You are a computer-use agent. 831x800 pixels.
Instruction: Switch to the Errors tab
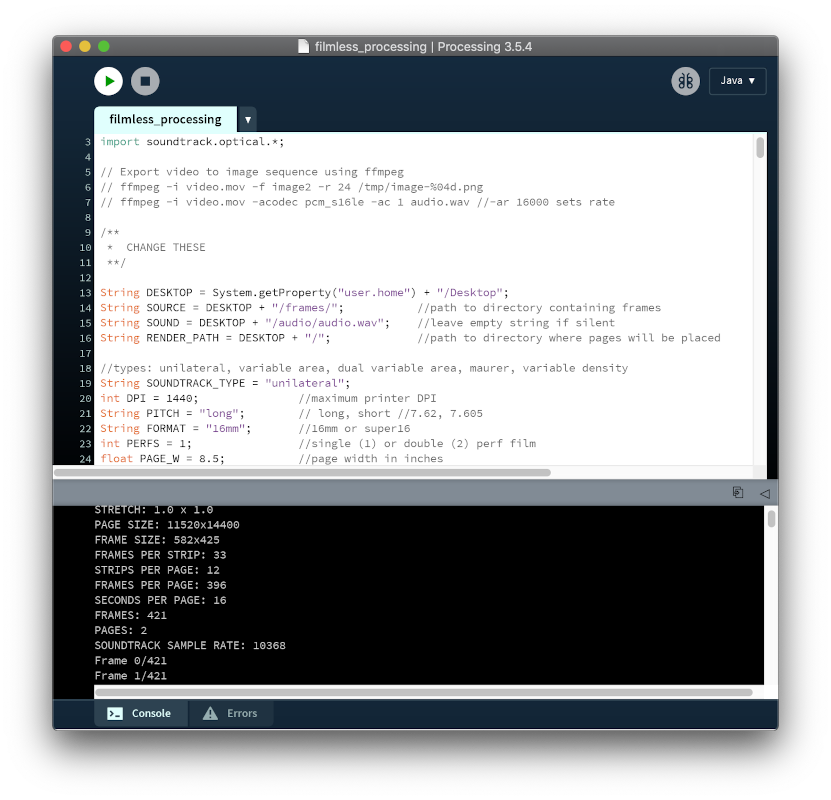click(x=231, y=713)
